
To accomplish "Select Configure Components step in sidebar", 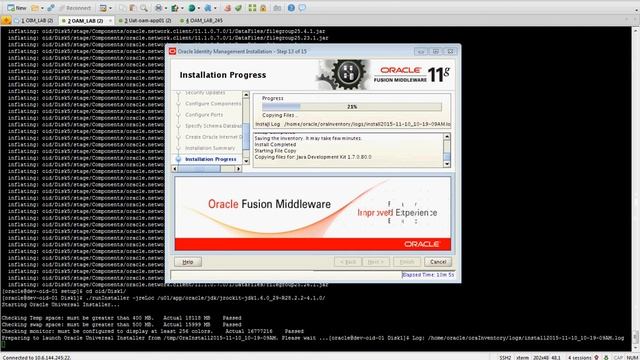I will click(213, 104).
